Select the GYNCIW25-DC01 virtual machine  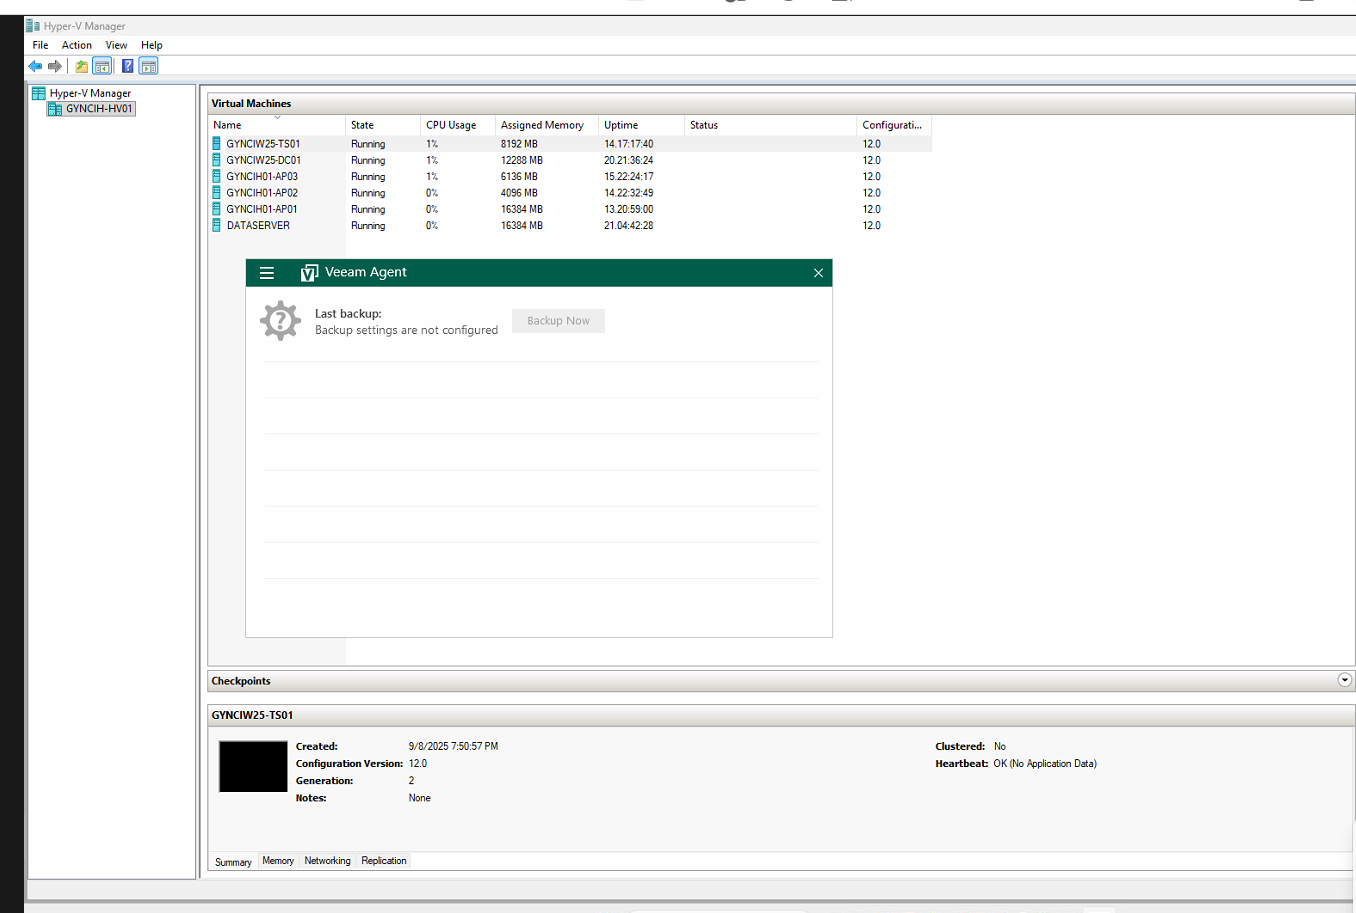pyautogui.click(x=263, y=160)
